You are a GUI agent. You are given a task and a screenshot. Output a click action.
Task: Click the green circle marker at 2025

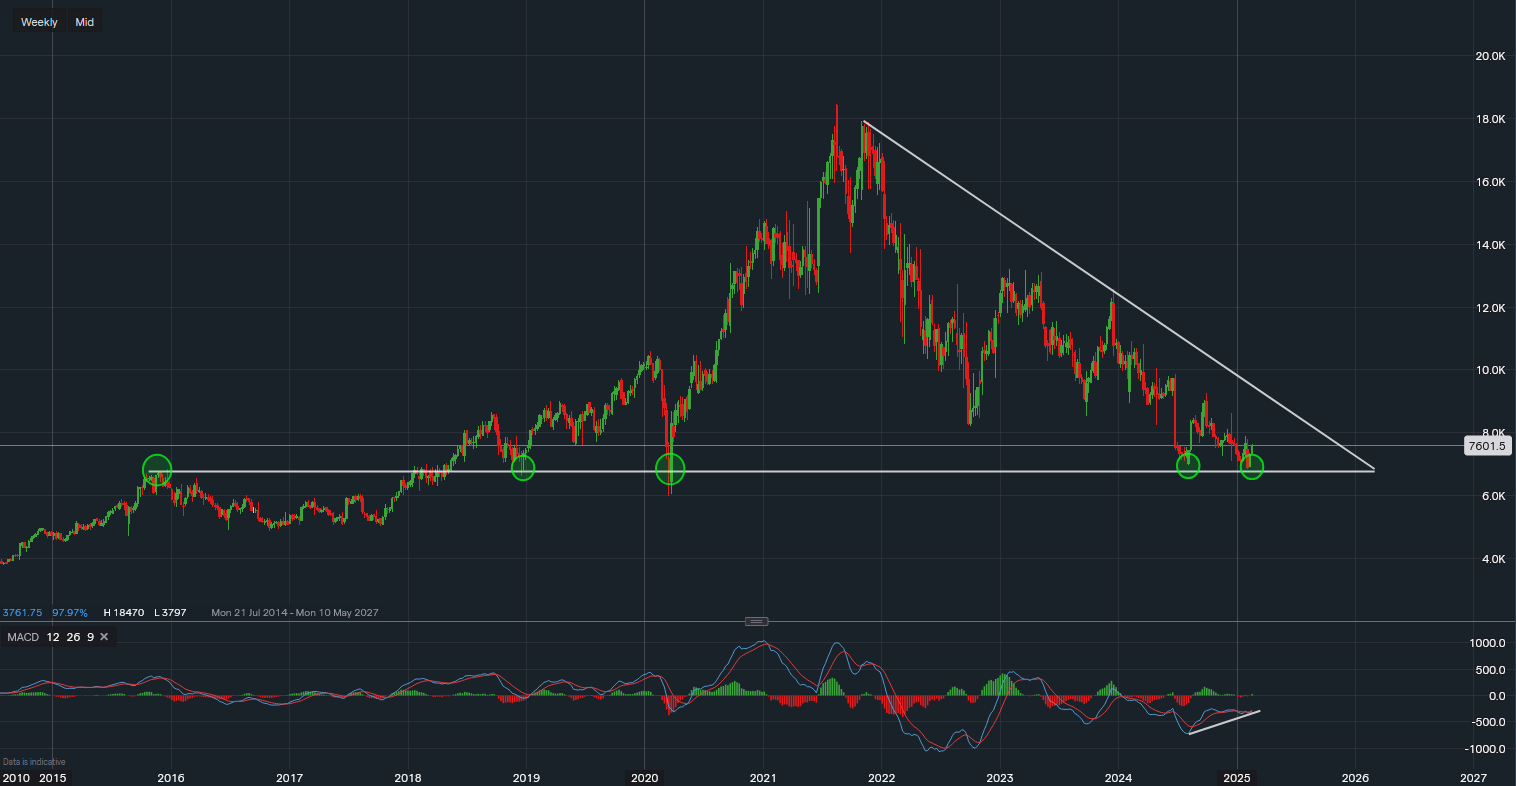coord(1252,467)
